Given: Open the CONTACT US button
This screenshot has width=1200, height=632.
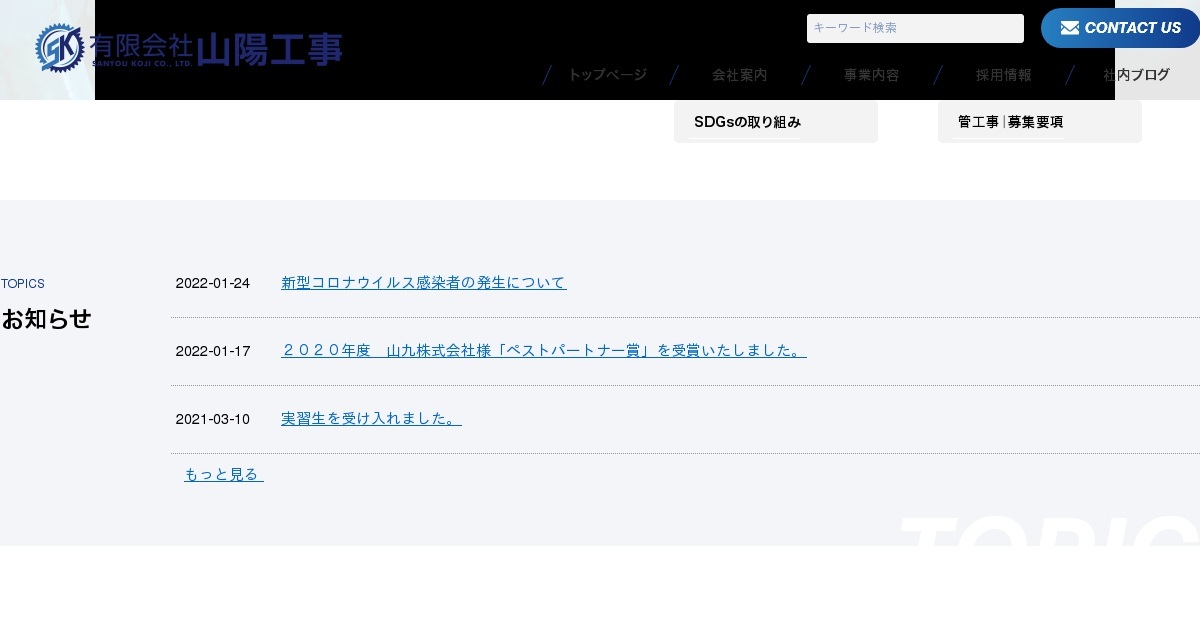Looking at the screenshot, I should [x=1120, y=28].
